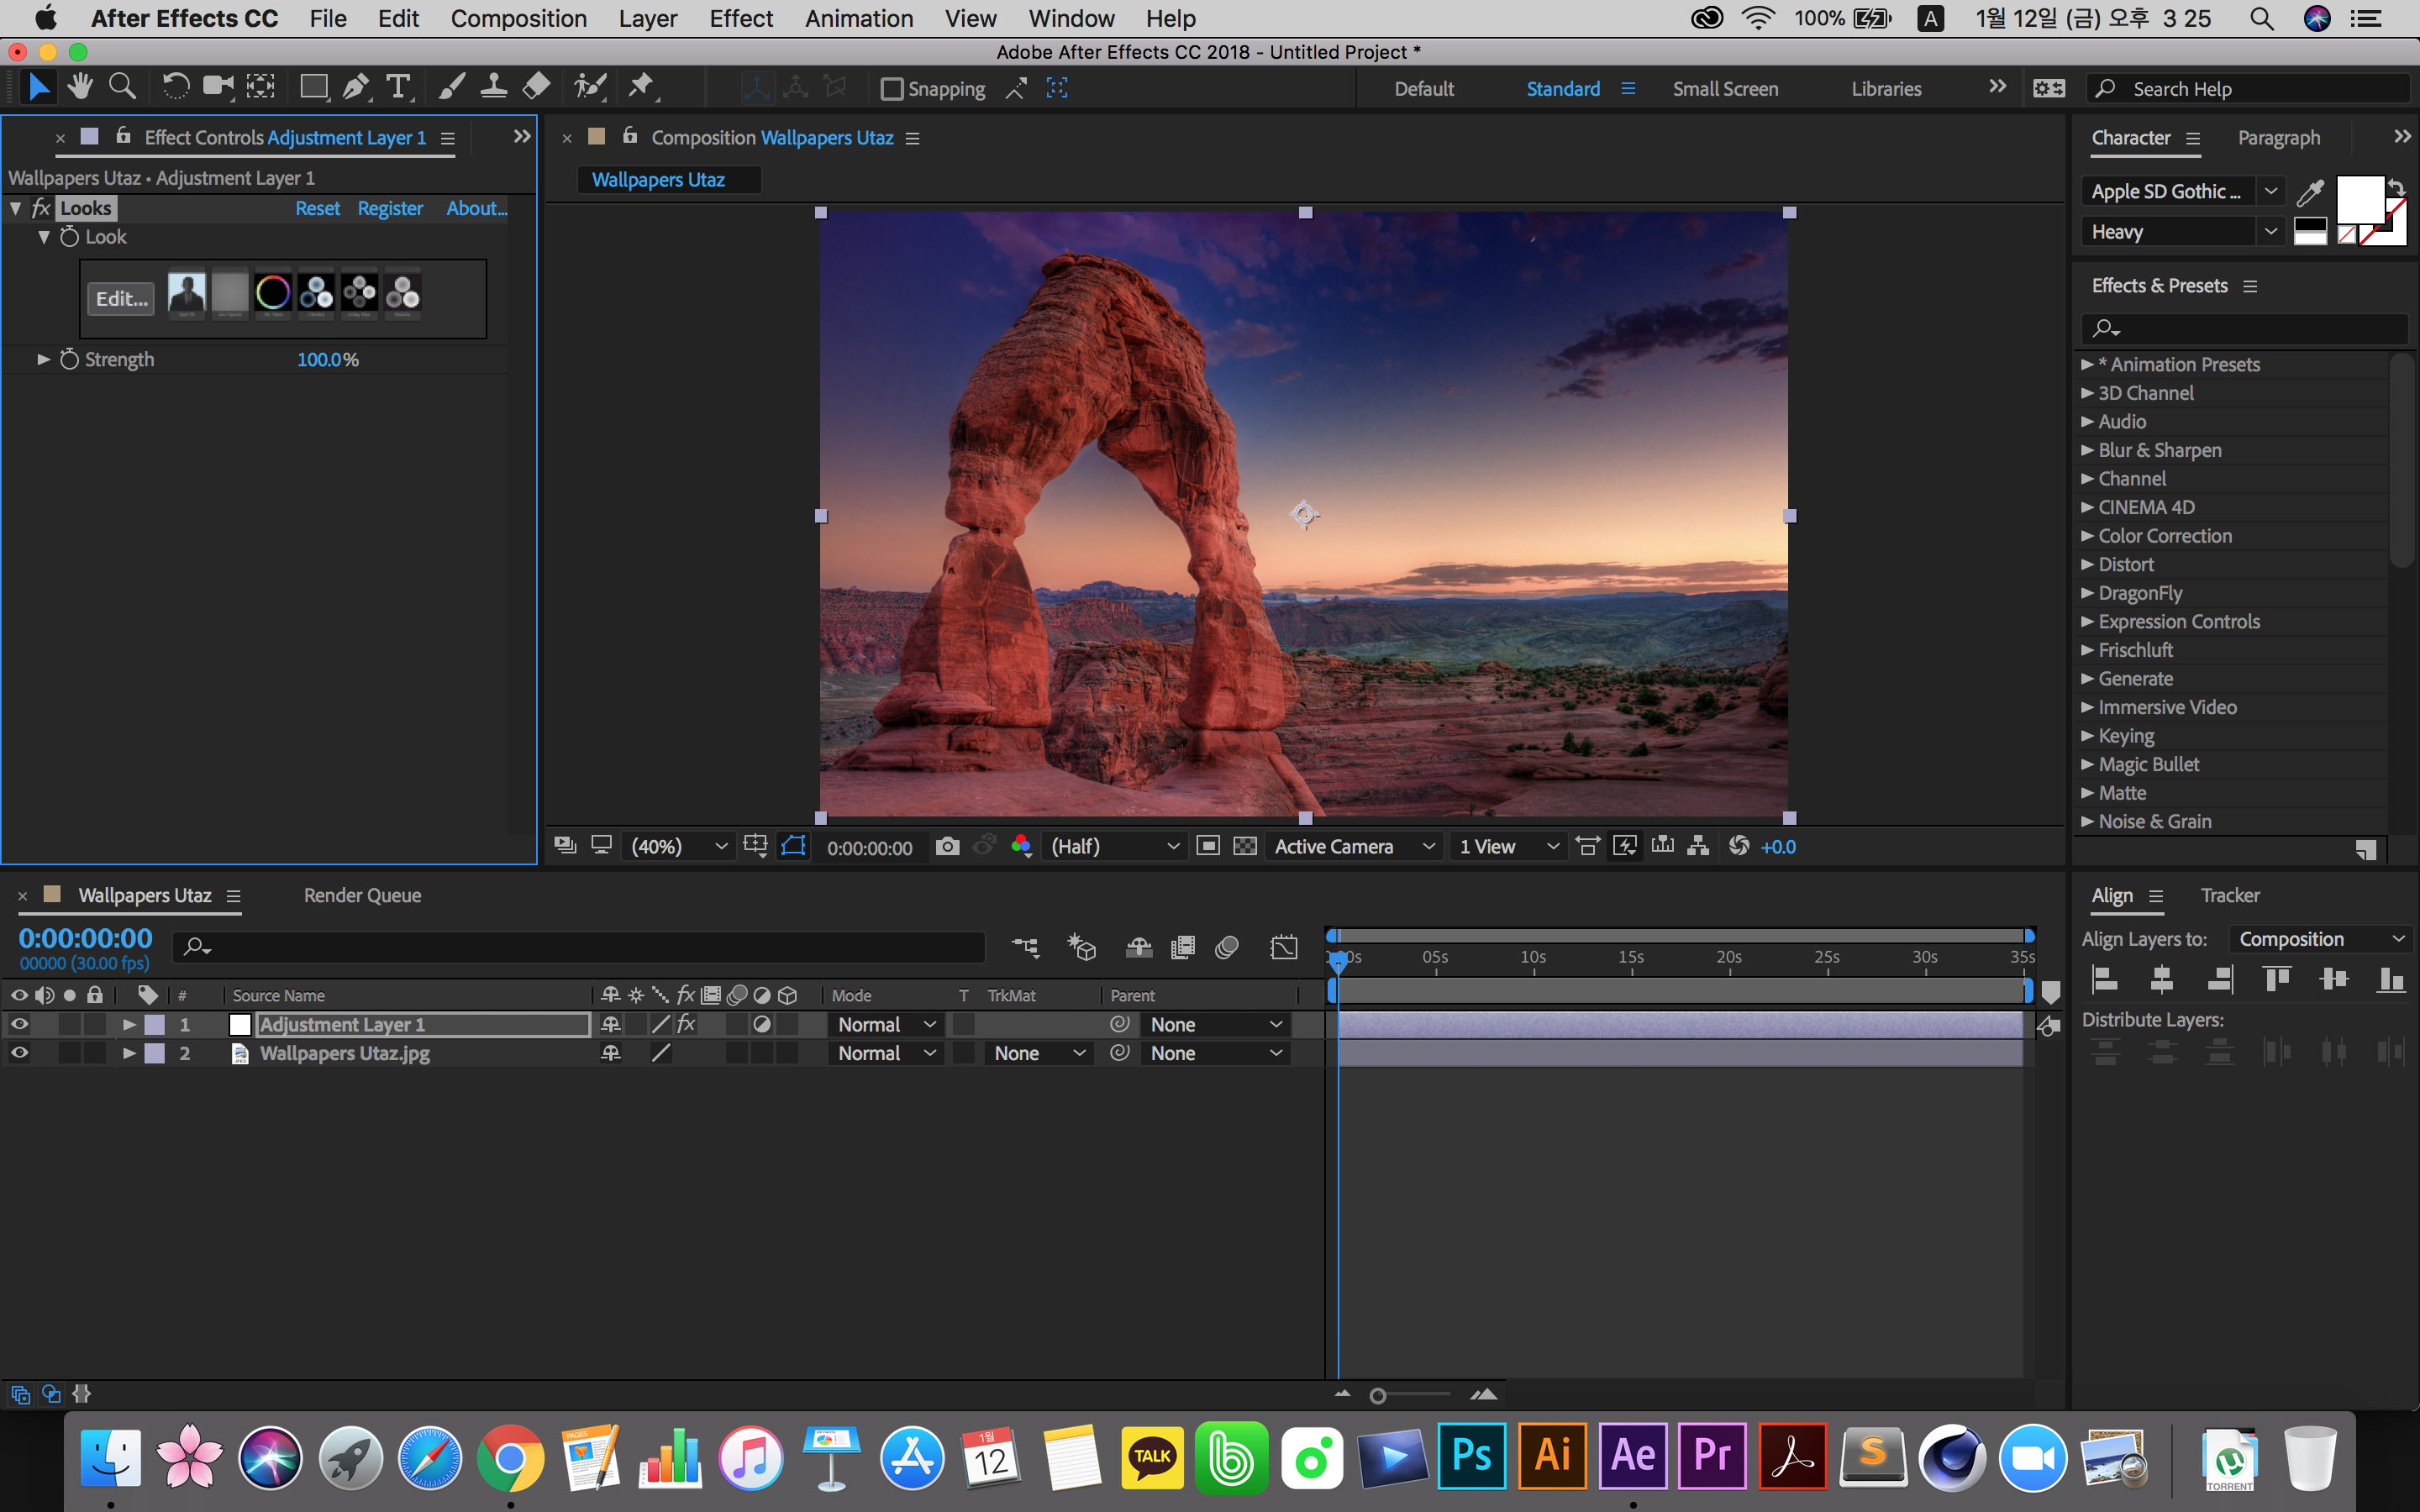The image size is (2420, 1512).
Task: Open the Active Camera dropdown
Action: (x=1354, y=847)
